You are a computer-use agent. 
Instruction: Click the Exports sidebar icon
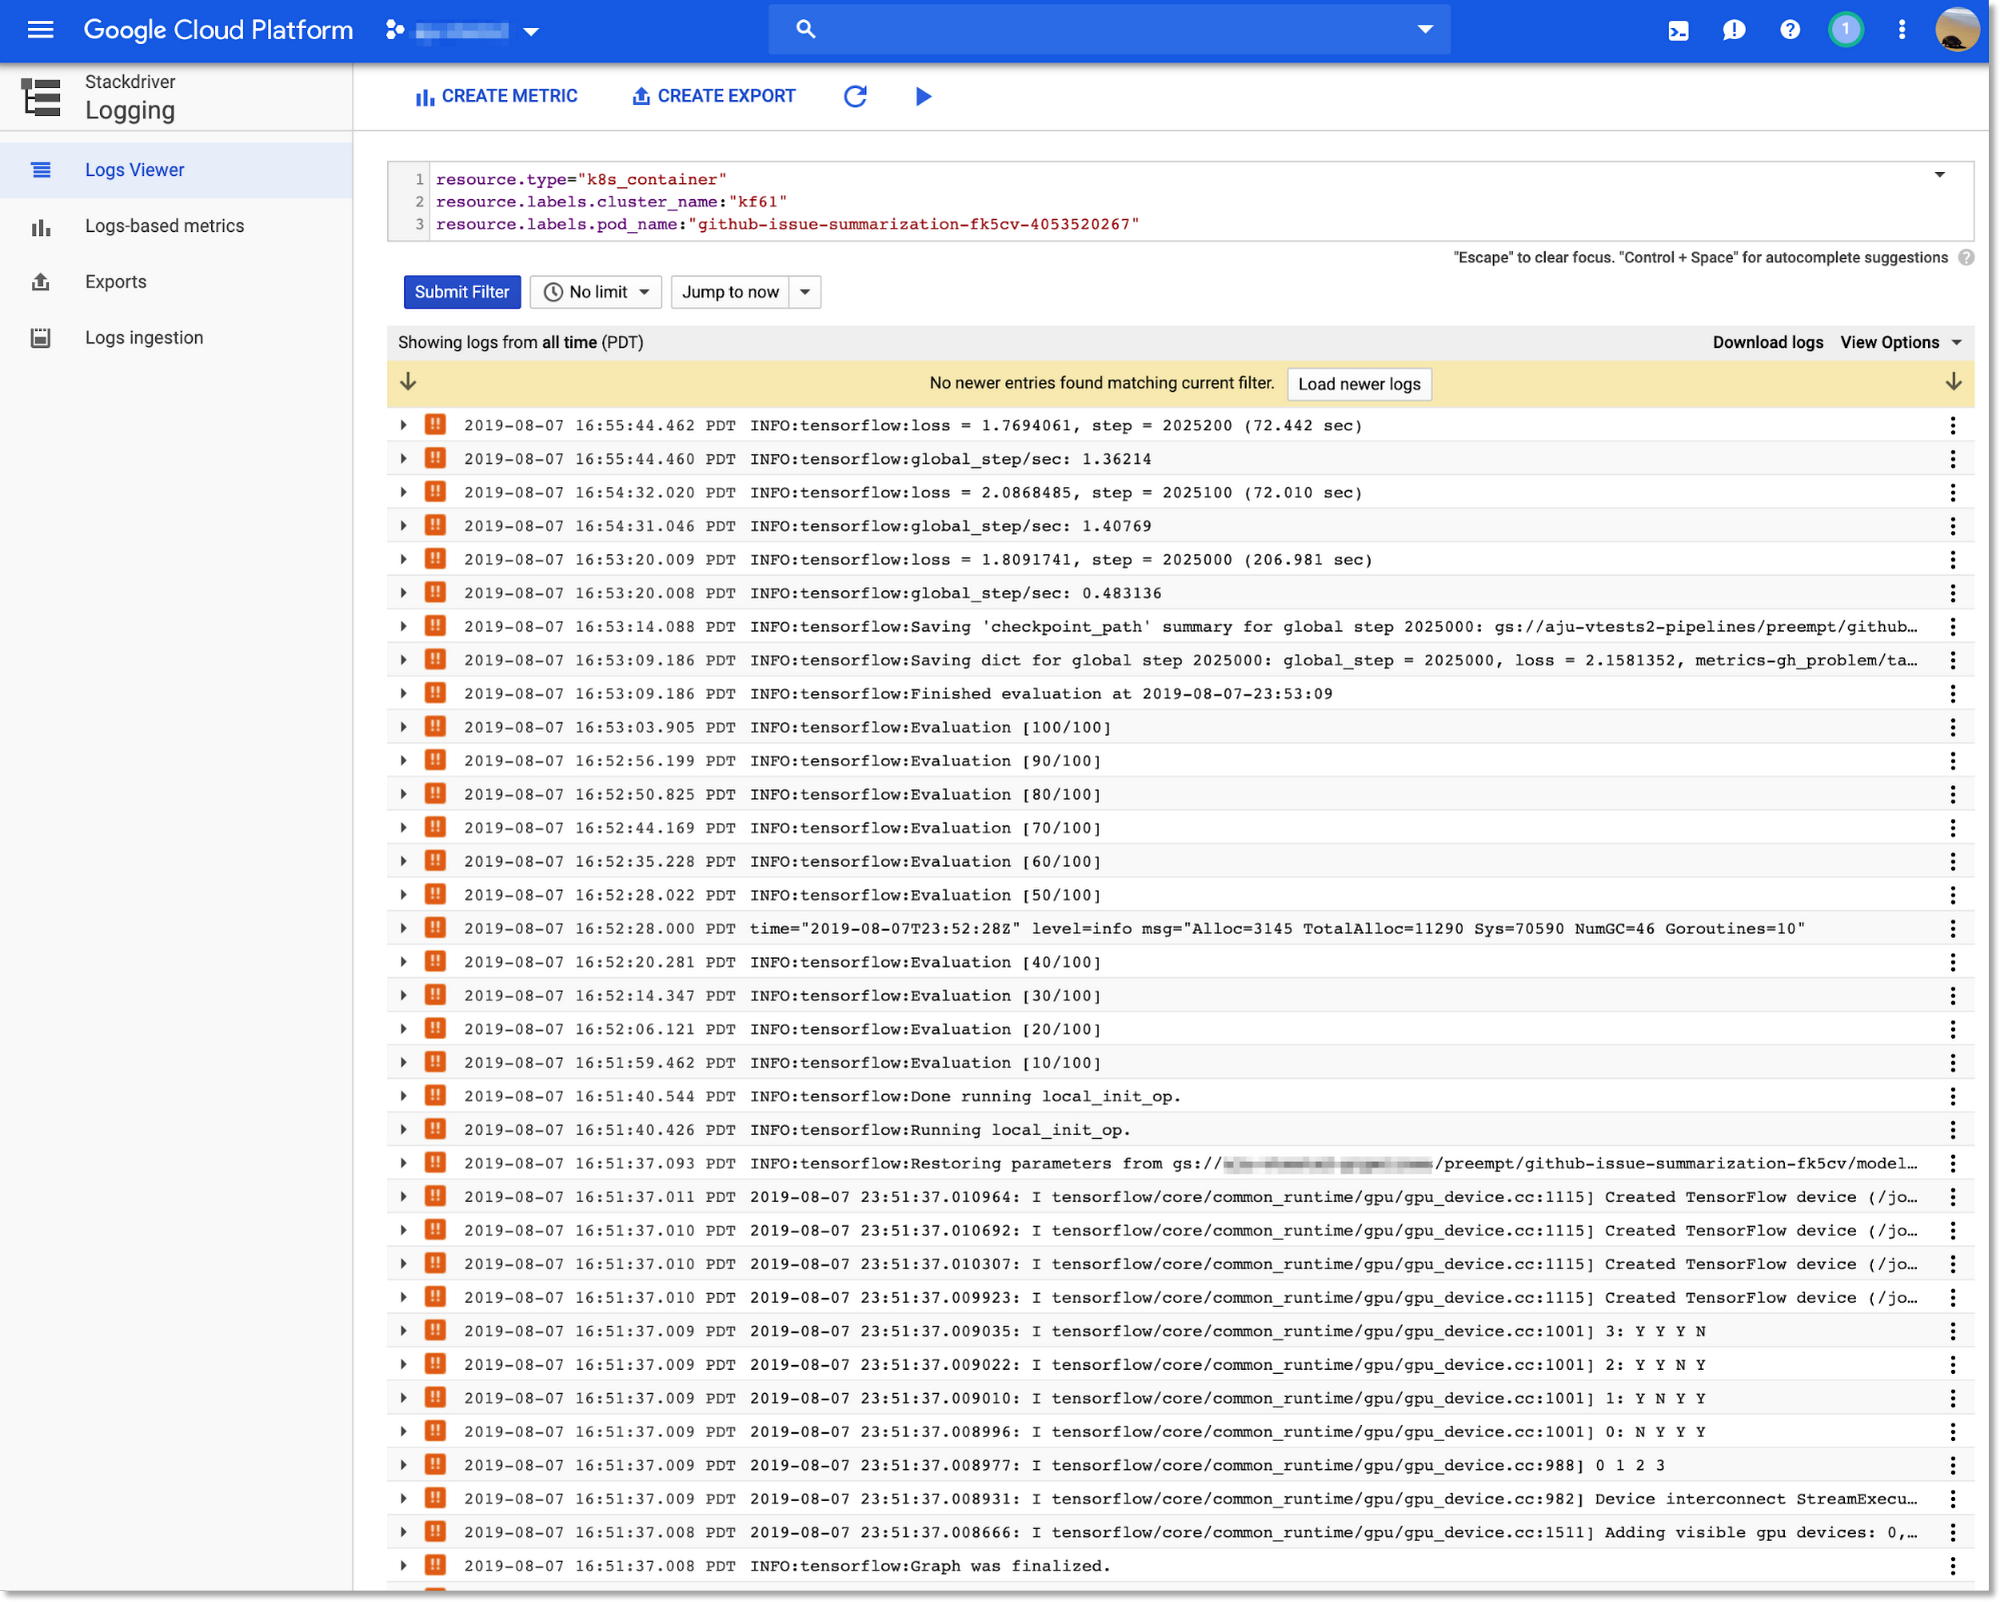[x=41, y=281]
